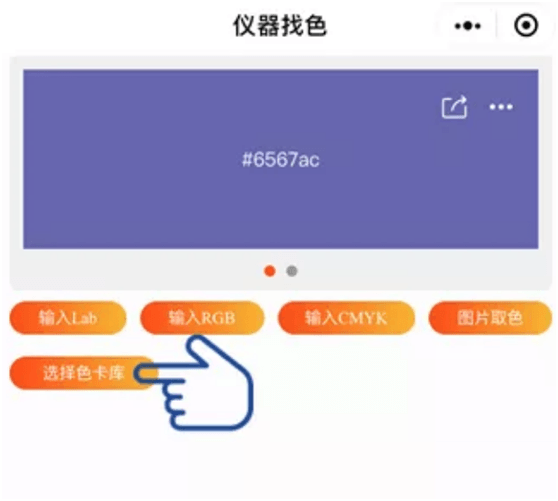Open the mini-program three-dot capsule menu
The image size is (558, 501).
467,26
